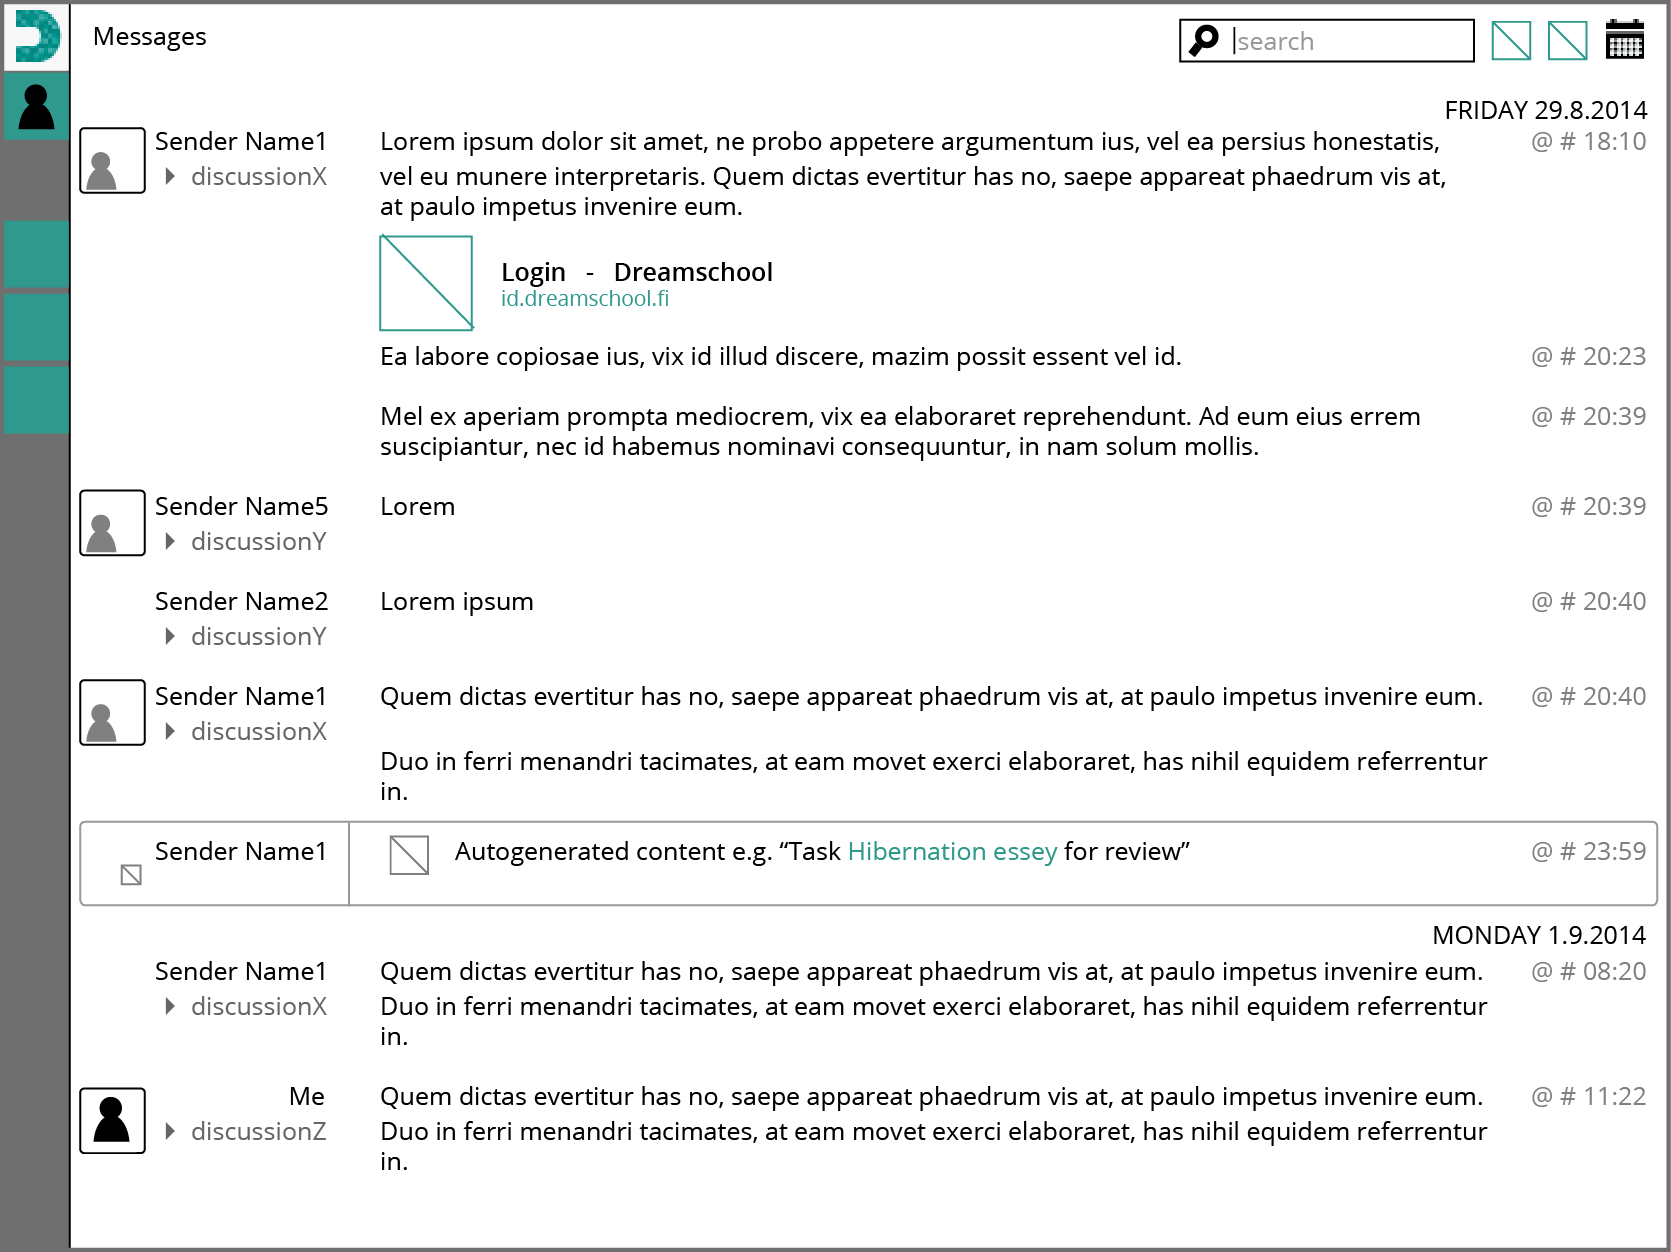Expand discussionY under Sender Name2
Viewport: 1671px width, 1252px height.
pos(170,636)
